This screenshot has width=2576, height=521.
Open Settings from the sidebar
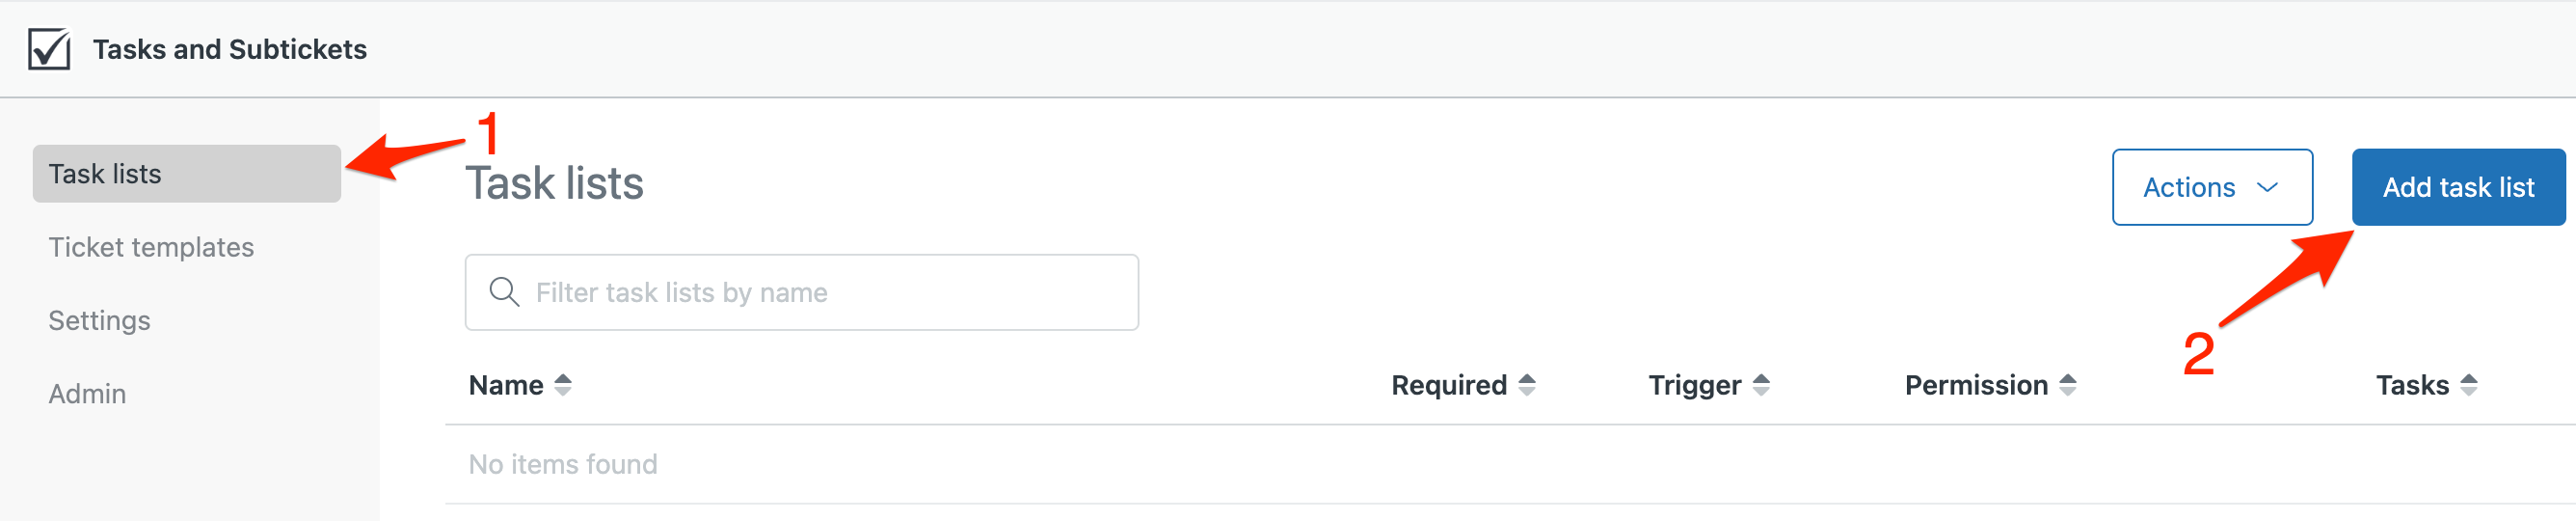click(x=99, y=320)
